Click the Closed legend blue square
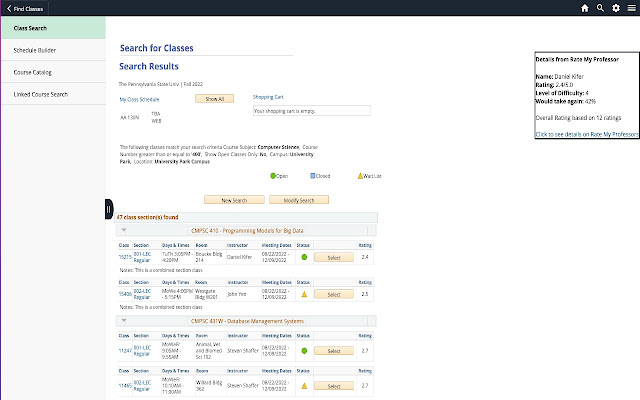 tap(313, 176)
